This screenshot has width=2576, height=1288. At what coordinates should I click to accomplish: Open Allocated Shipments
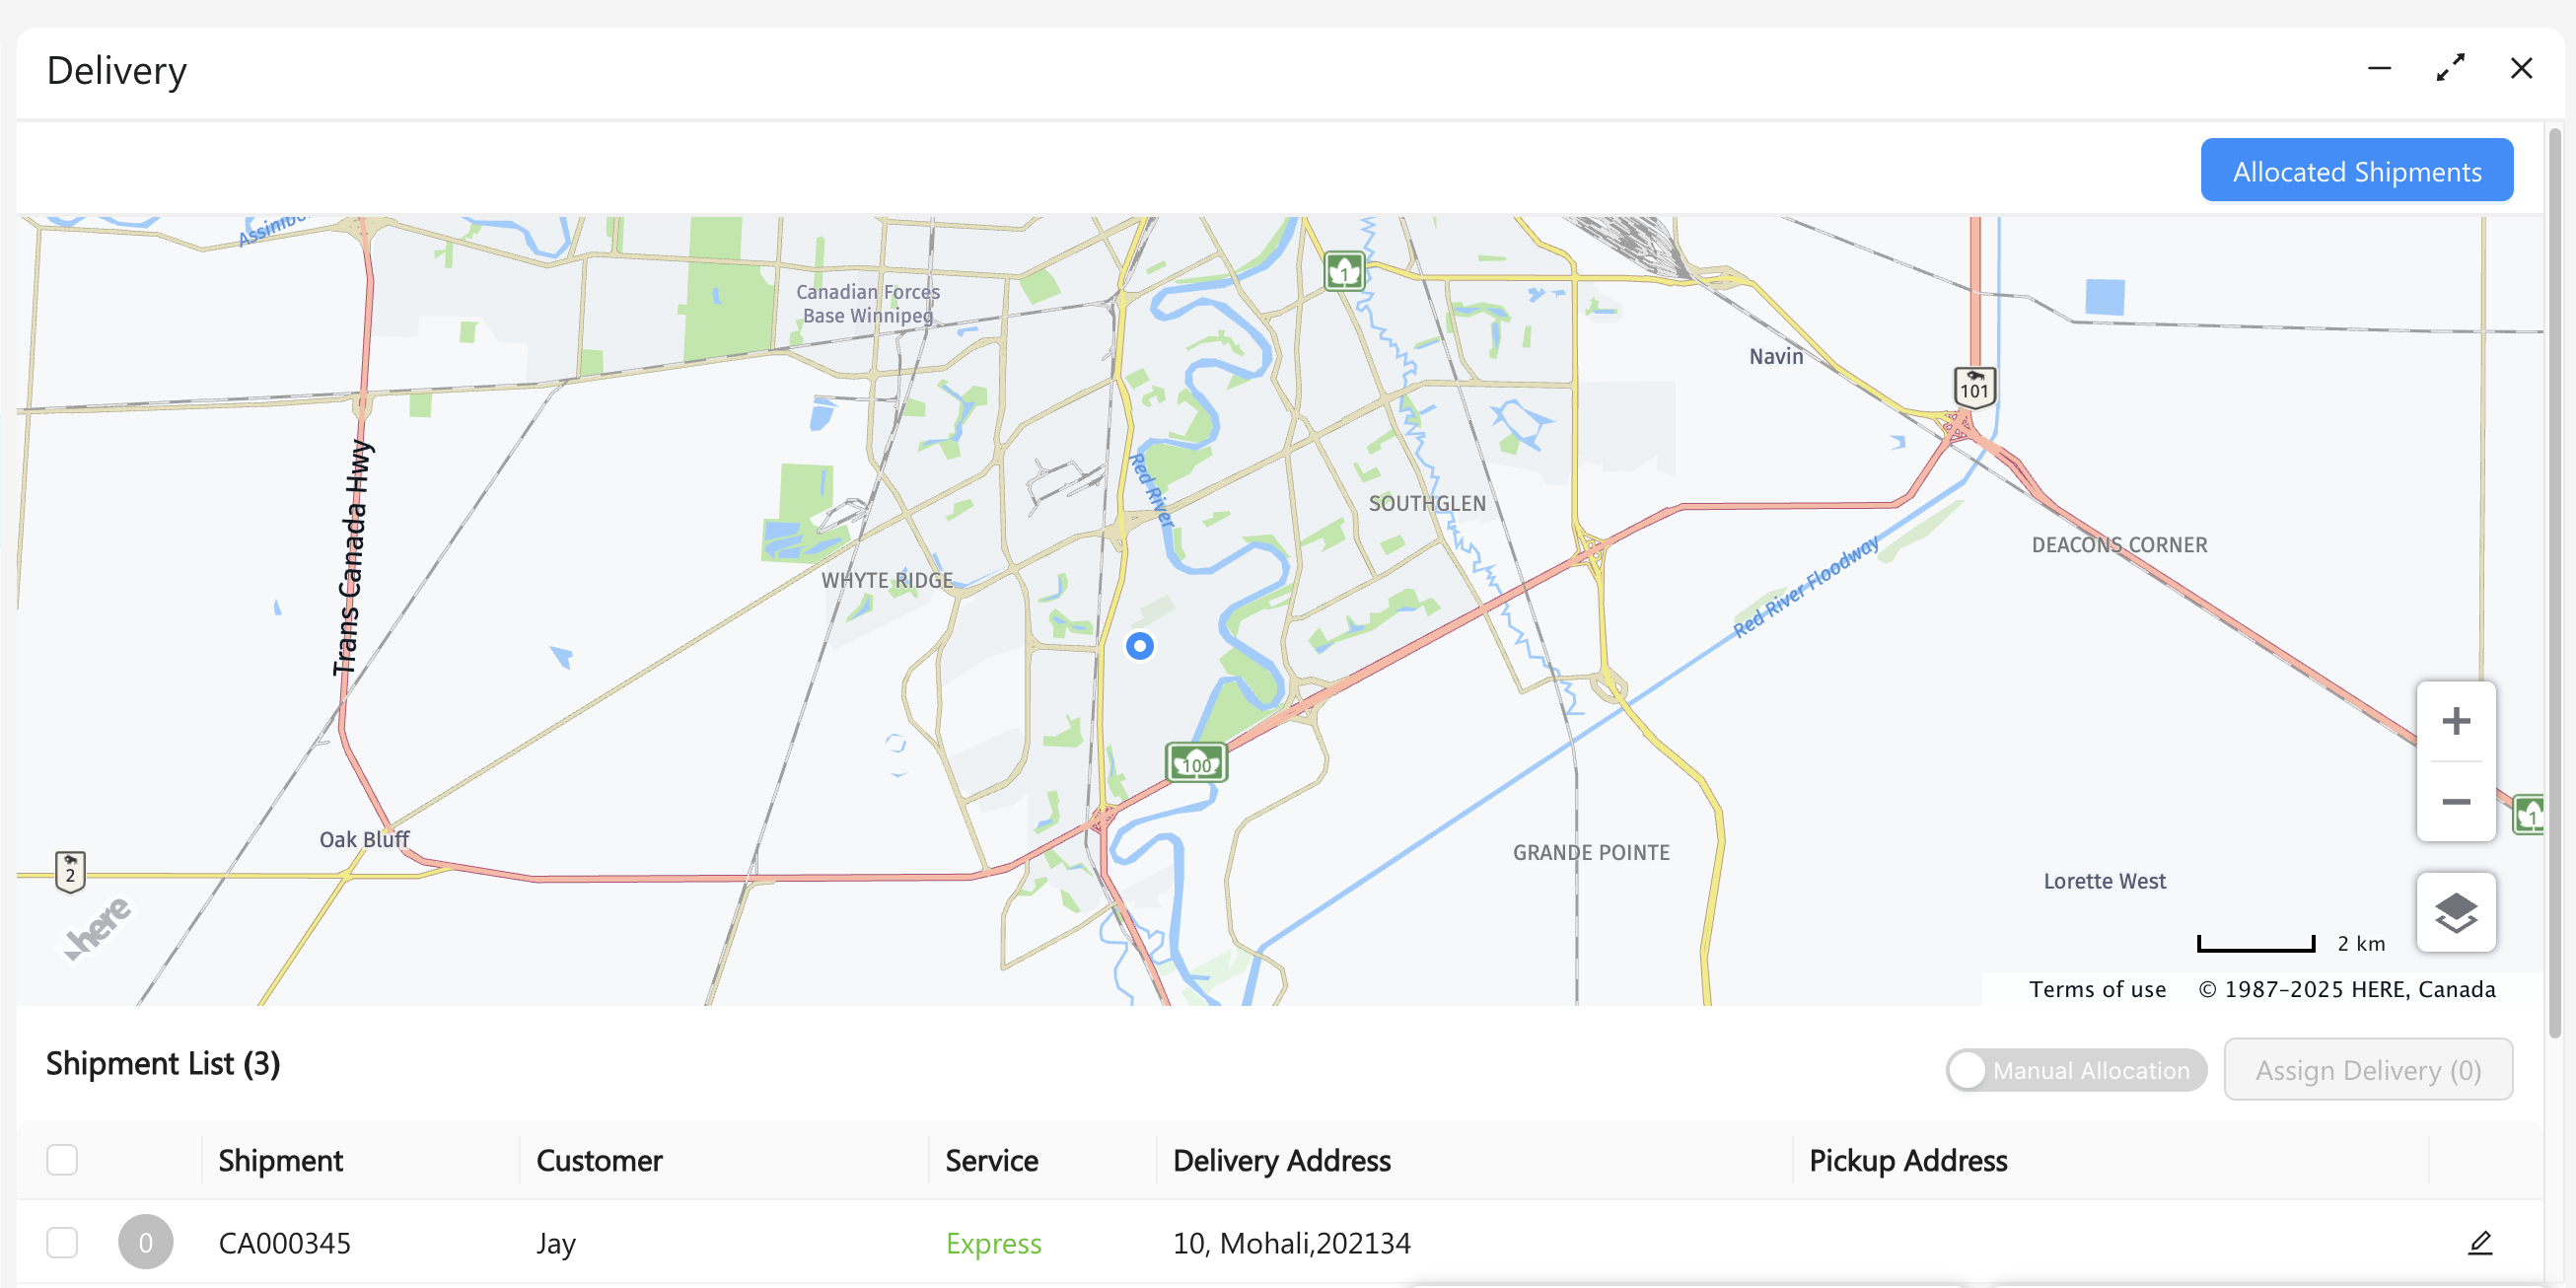click(x=2356, y=171)
